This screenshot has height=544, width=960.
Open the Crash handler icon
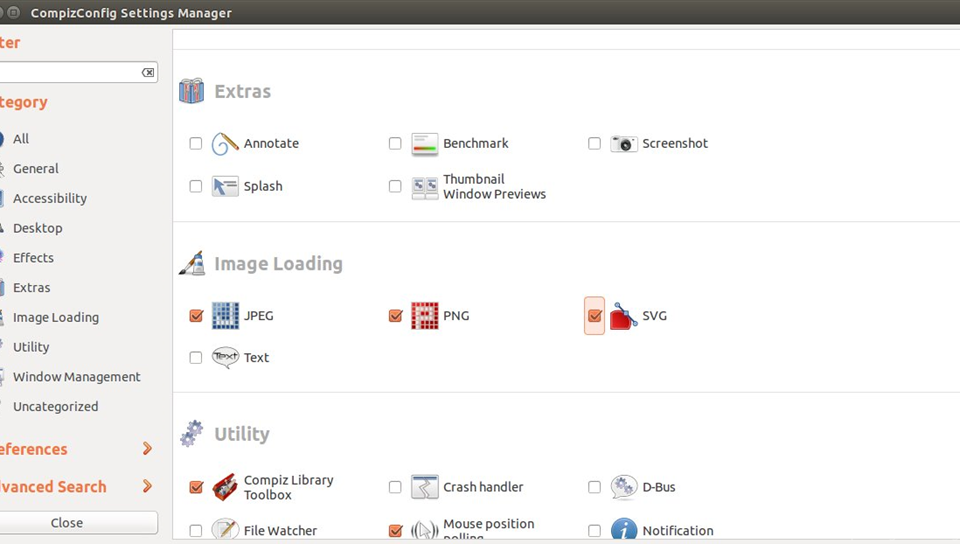424,487
